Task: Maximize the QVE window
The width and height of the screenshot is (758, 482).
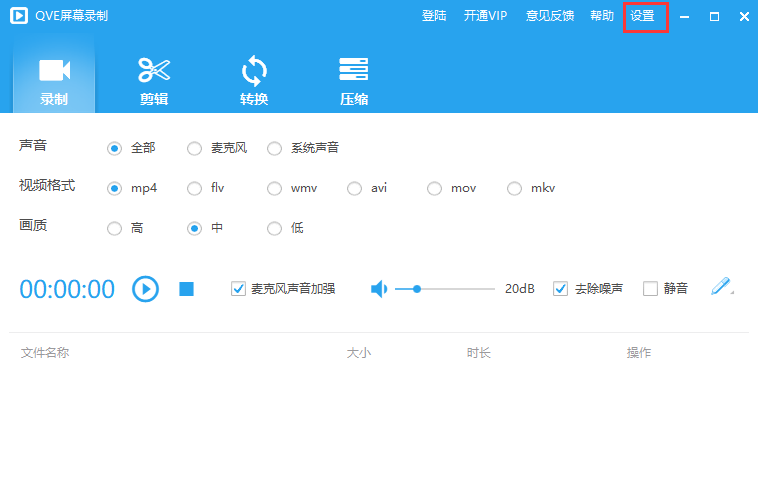Action: 714,17
